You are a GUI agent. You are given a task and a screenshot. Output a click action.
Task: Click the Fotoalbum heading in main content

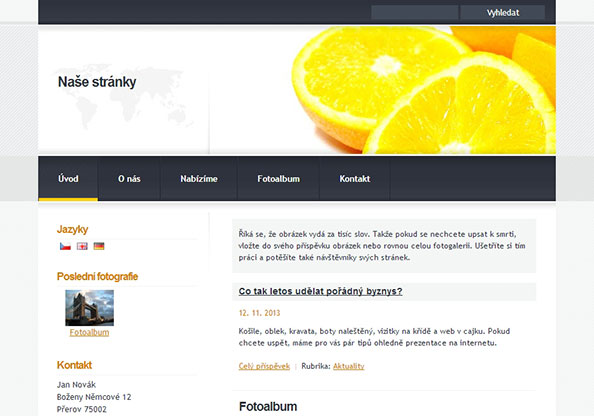268,407
